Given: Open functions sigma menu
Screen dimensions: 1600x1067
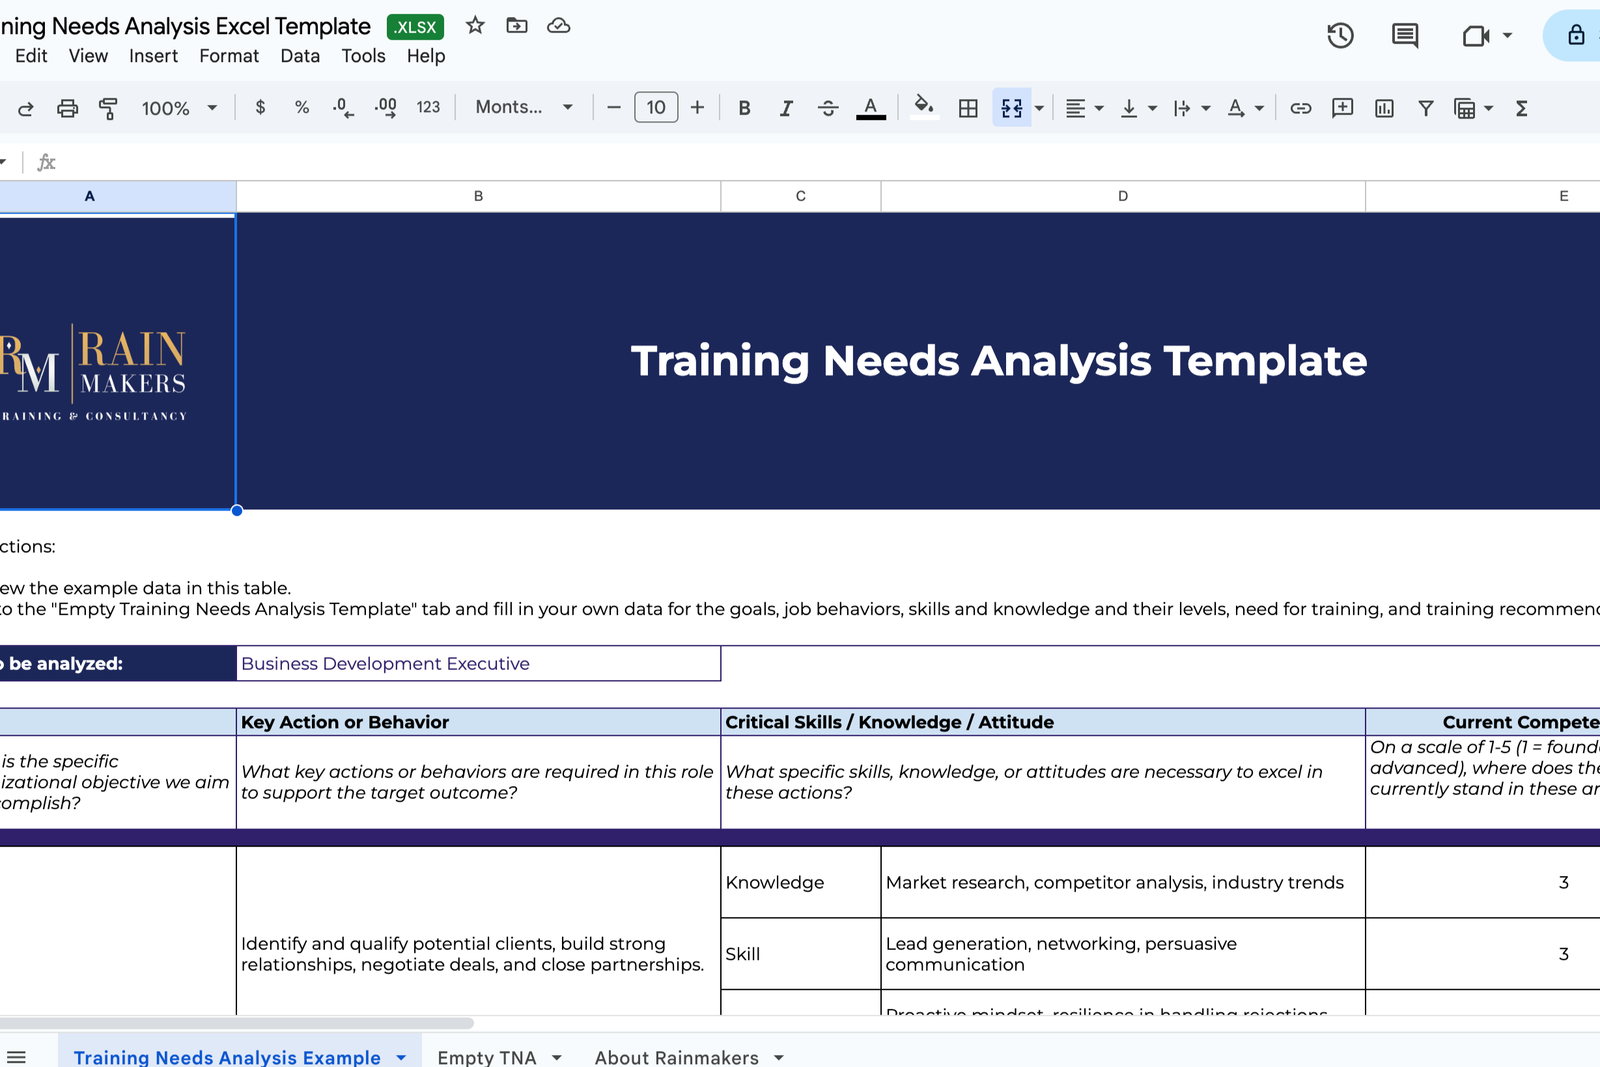Looking at the screenshot, I should tap(1521, 108).
